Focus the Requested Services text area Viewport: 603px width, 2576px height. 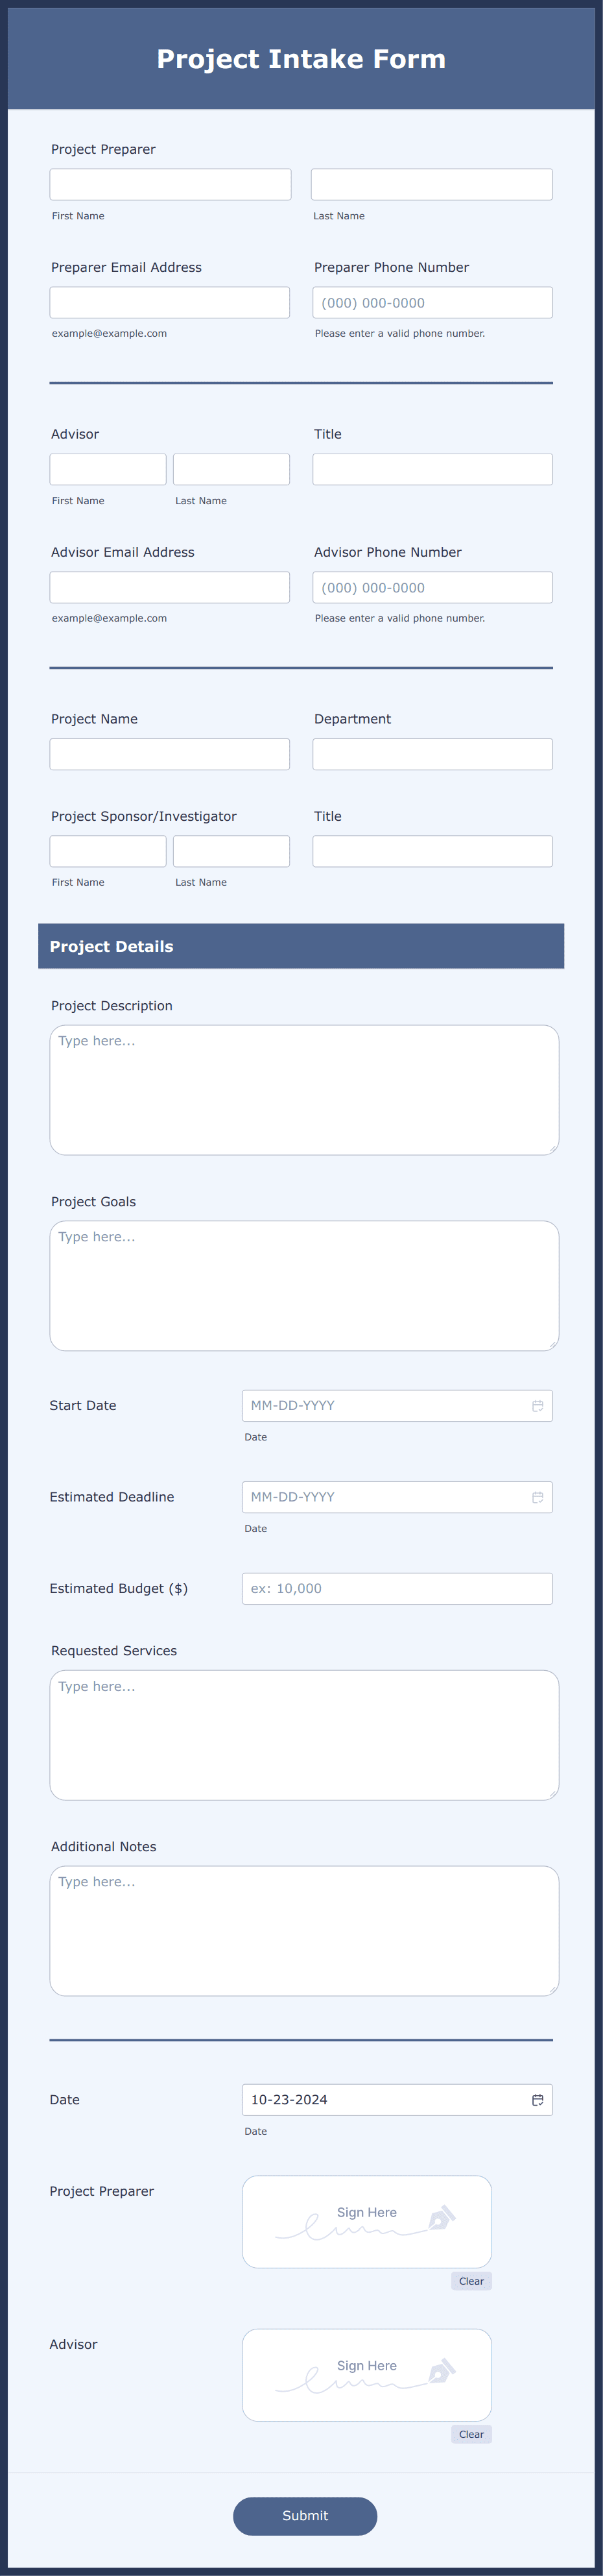[304, 1735]
